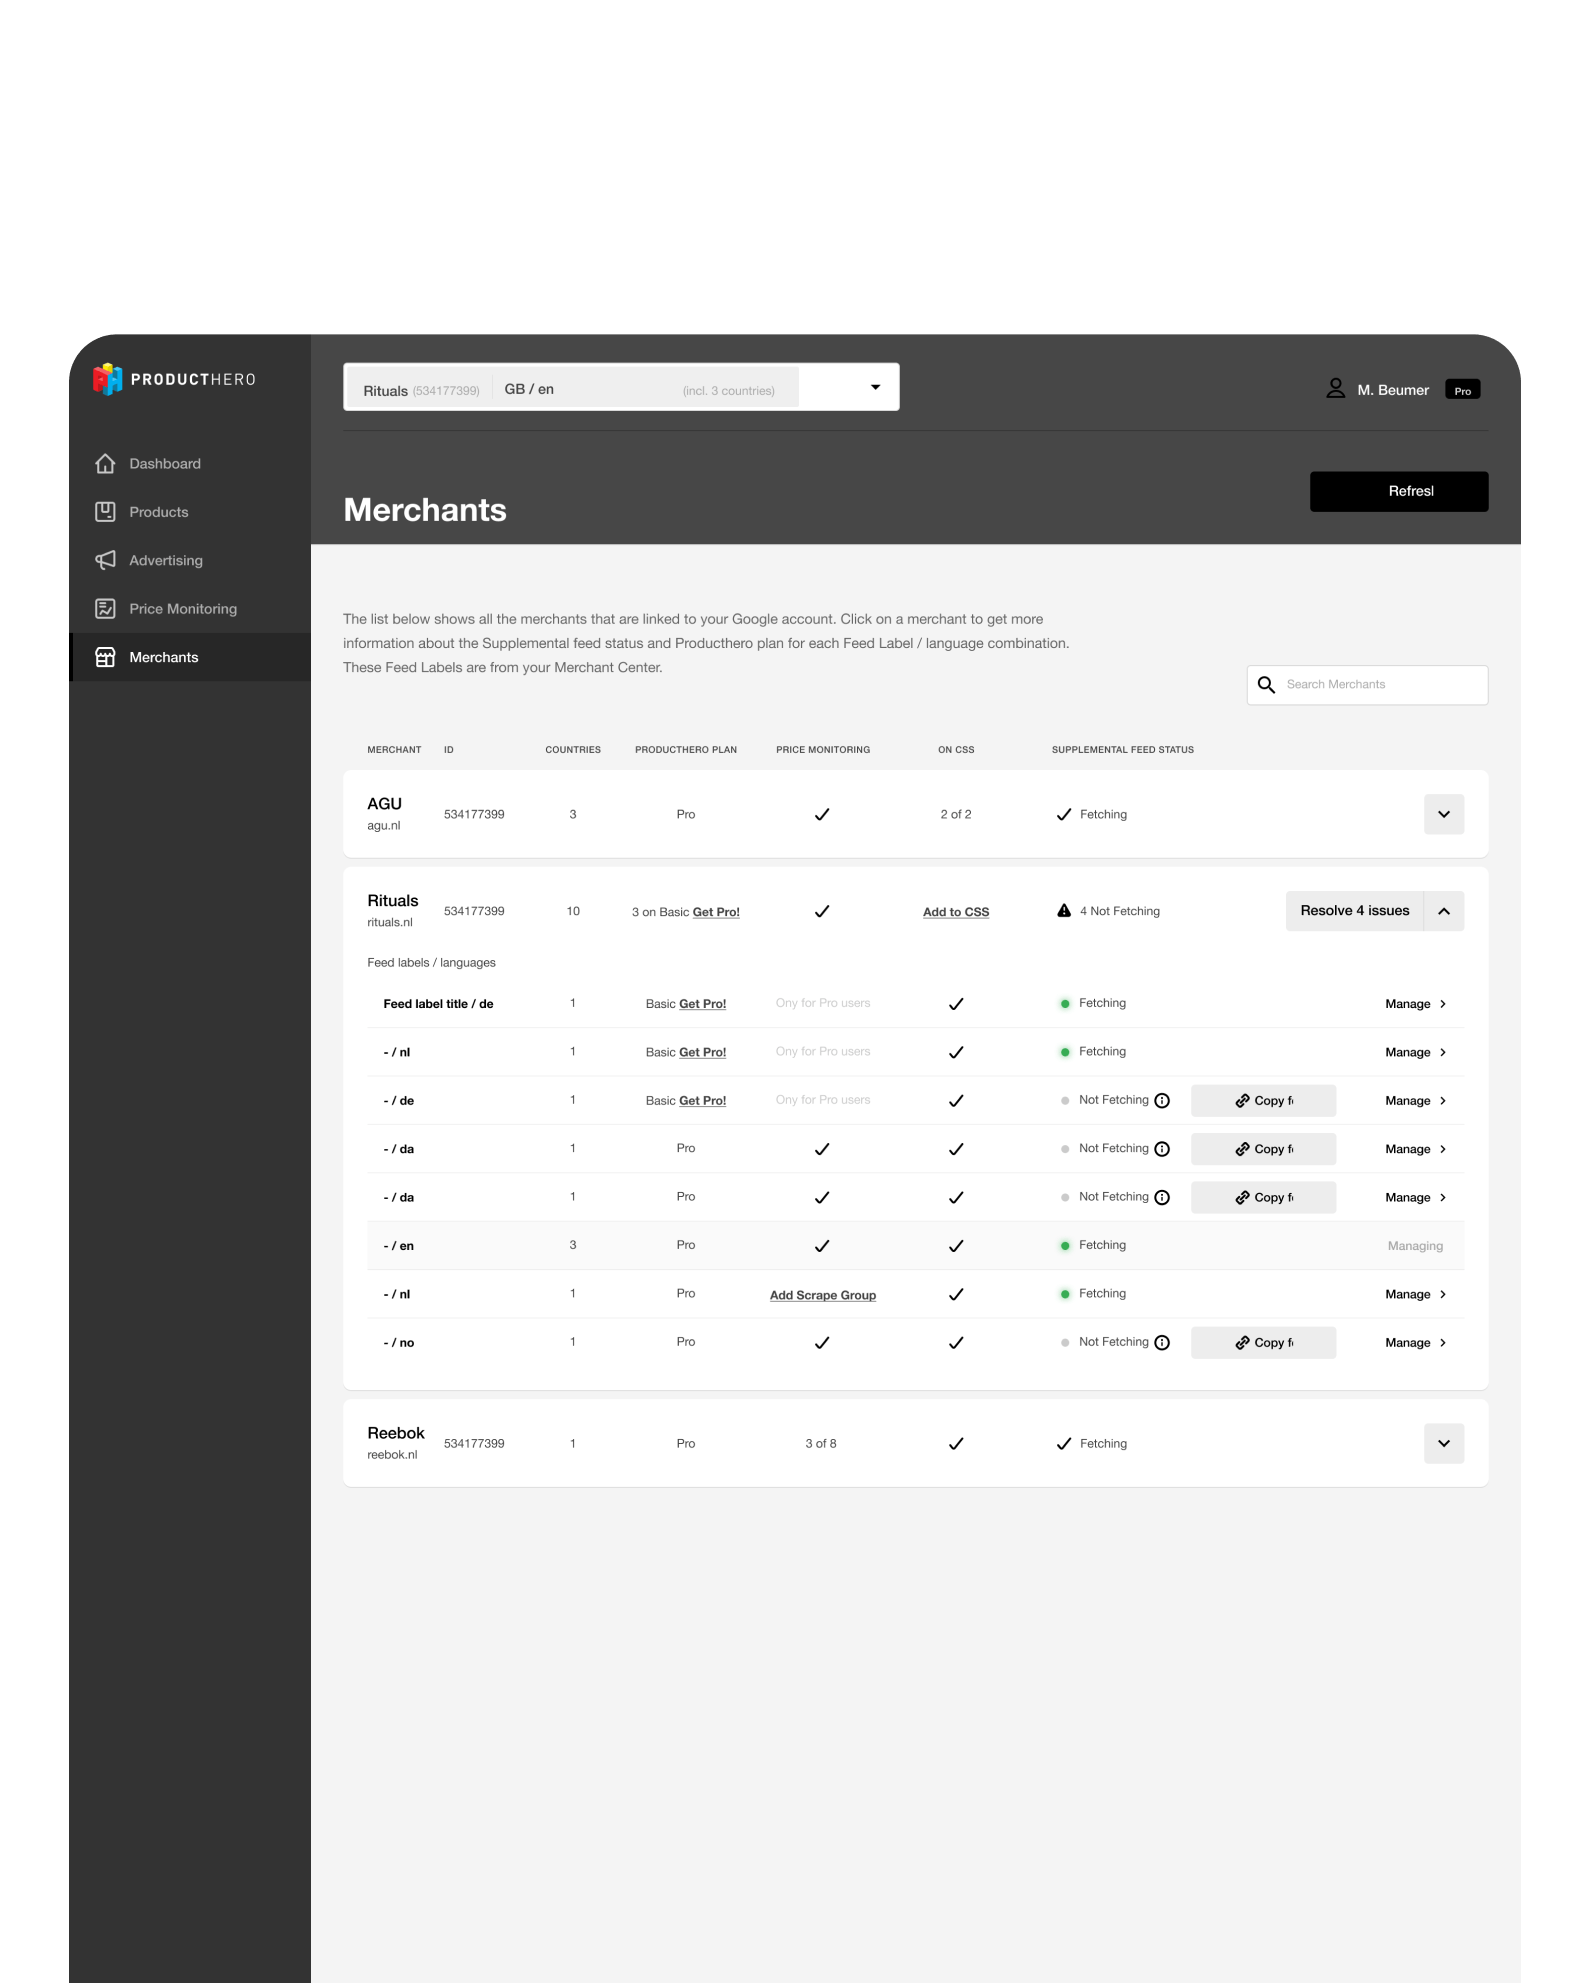Screen dimensions: 1587x1983
Task: Click Managing label in - / en row
Action: (1415, 1246)
